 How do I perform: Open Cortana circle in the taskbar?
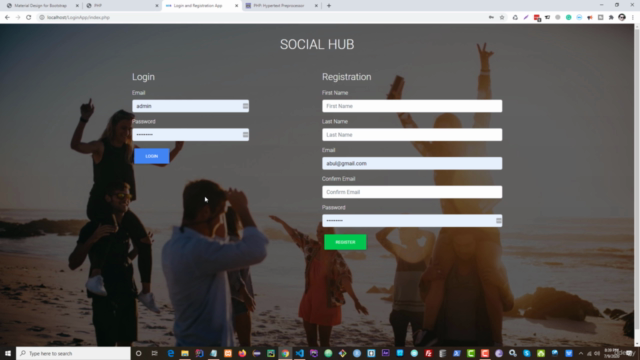coord(139,353)
